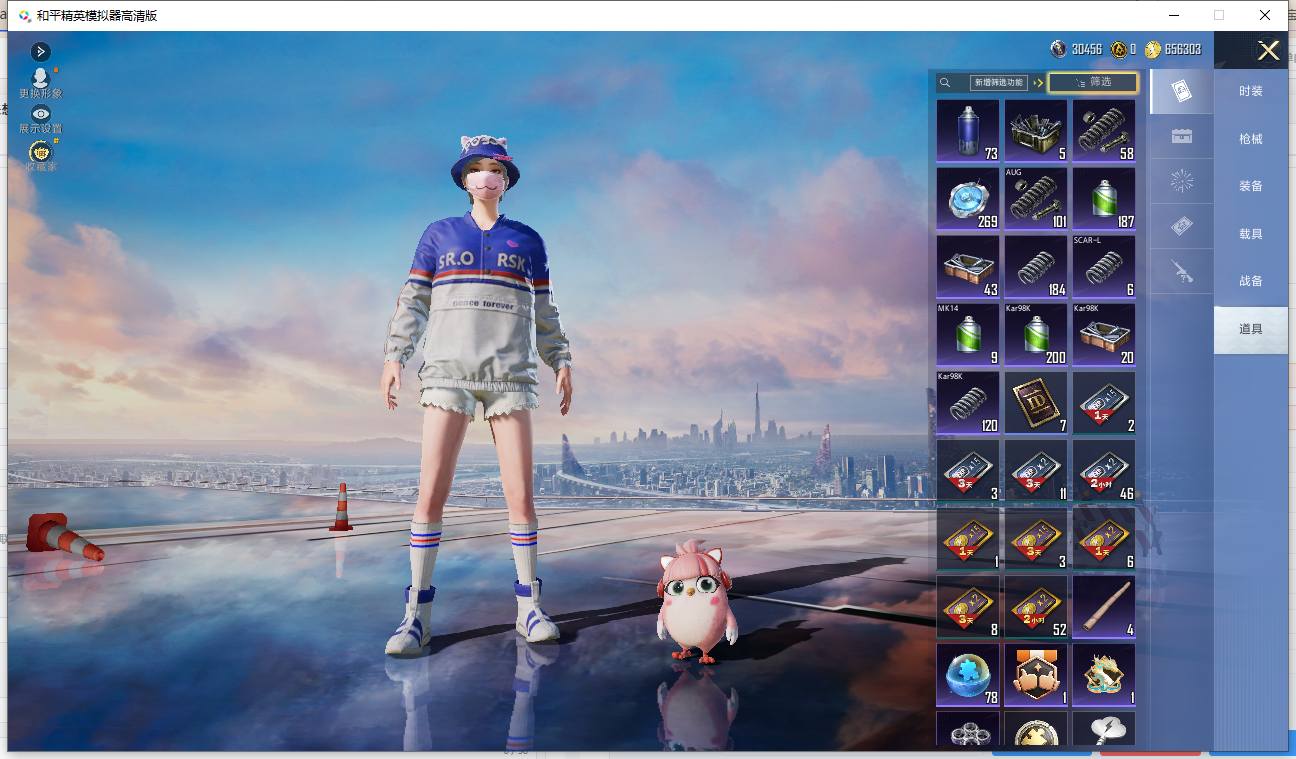Toggle 展示设置 eye icon
Image resolution: width=1296 pixels, height=759 pixels.
point(40,119)
